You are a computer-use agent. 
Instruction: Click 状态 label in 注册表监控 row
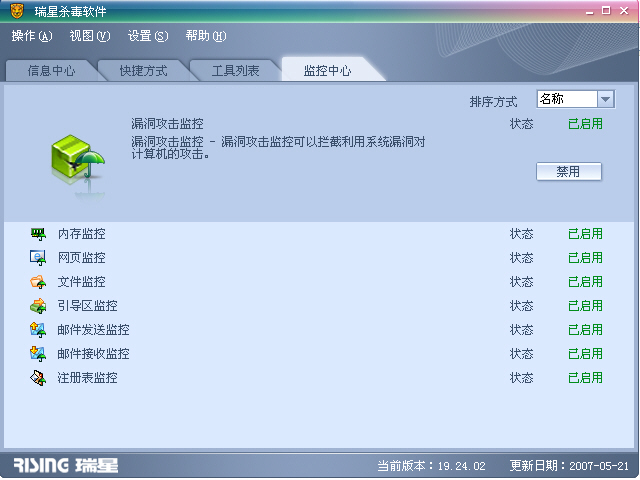[x=522, y=378]
